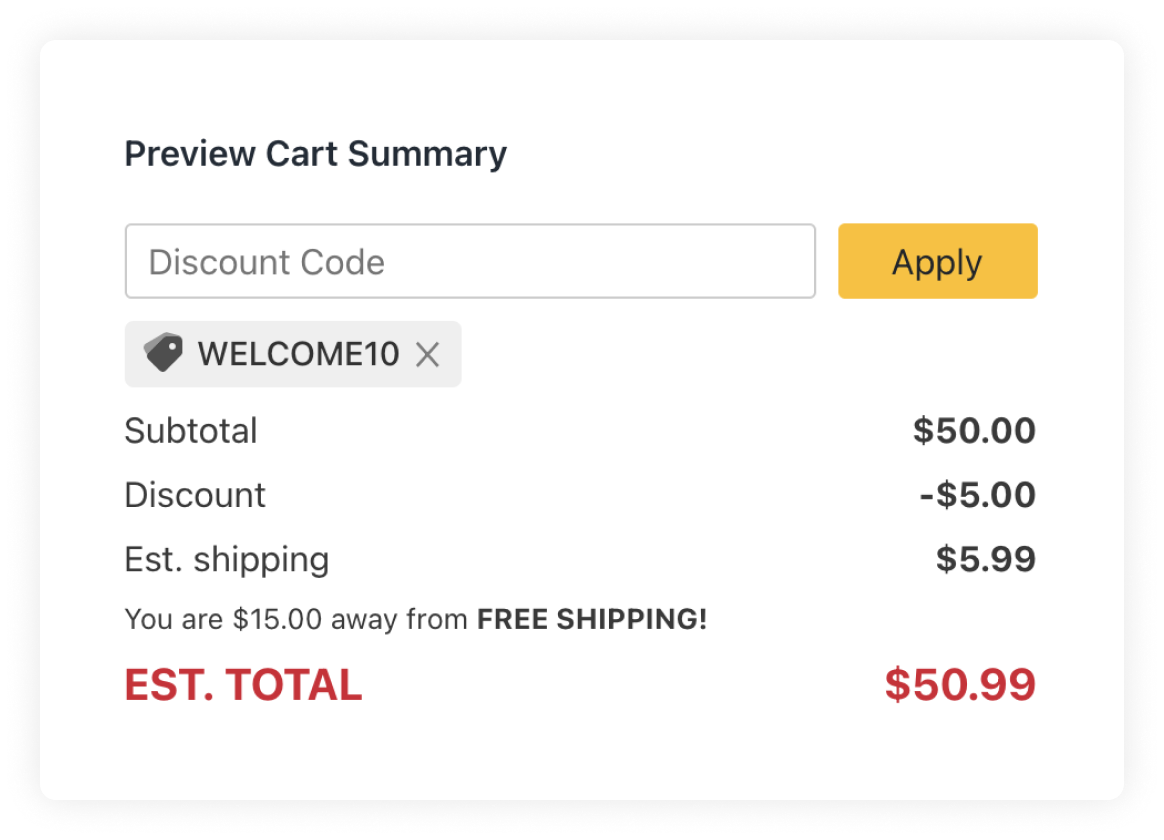Click the X to remove WELCOME10 code
1164x840 pixels.
tap(429, 354)
